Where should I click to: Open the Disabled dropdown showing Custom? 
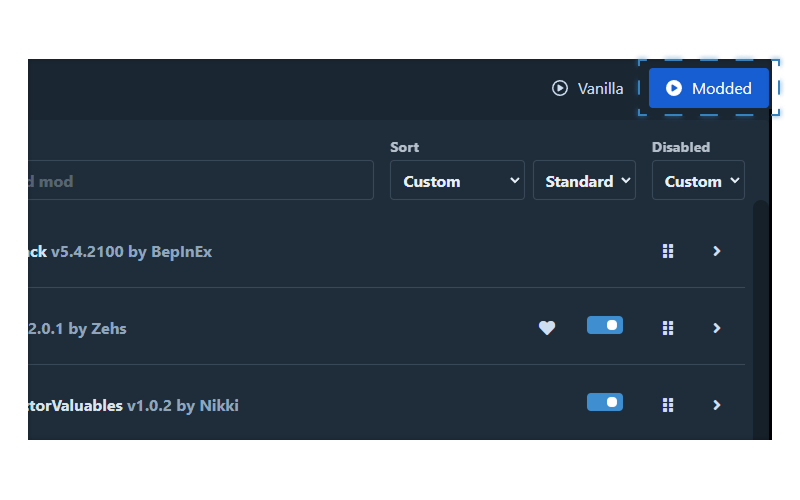point(698,180)
